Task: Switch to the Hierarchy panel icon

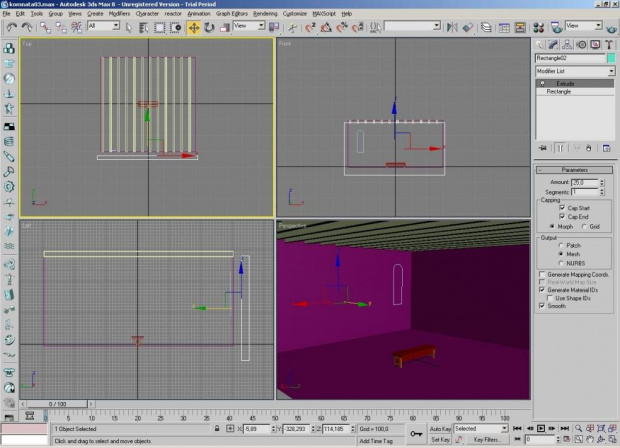Action: pos(567,45)
